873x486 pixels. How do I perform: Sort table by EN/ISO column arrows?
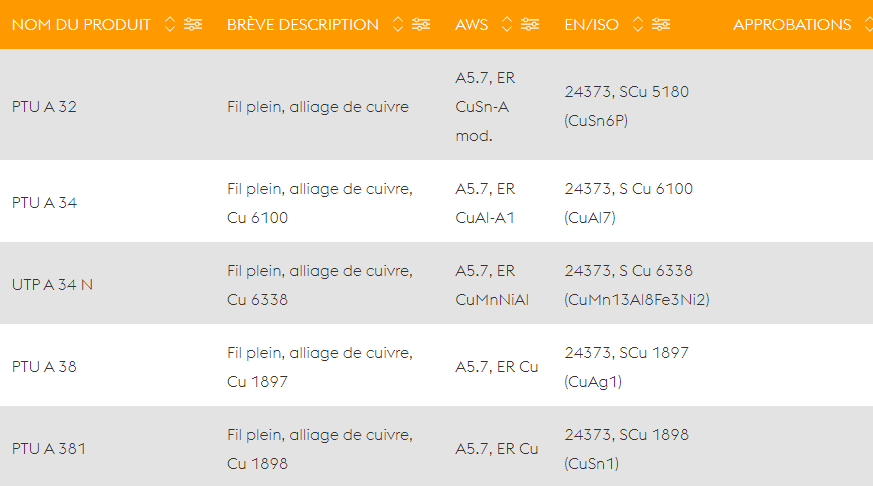pos(638,24)
